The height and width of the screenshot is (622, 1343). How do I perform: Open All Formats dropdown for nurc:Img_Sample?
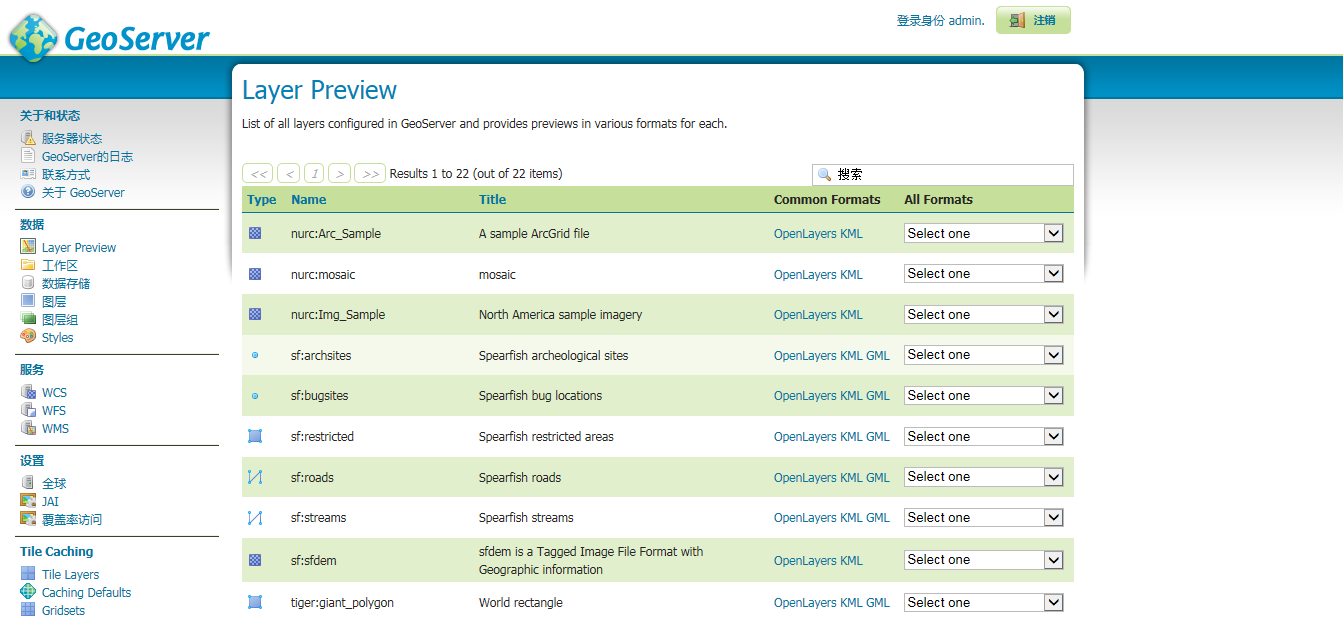pyautogui.click(x=984, y=314)
